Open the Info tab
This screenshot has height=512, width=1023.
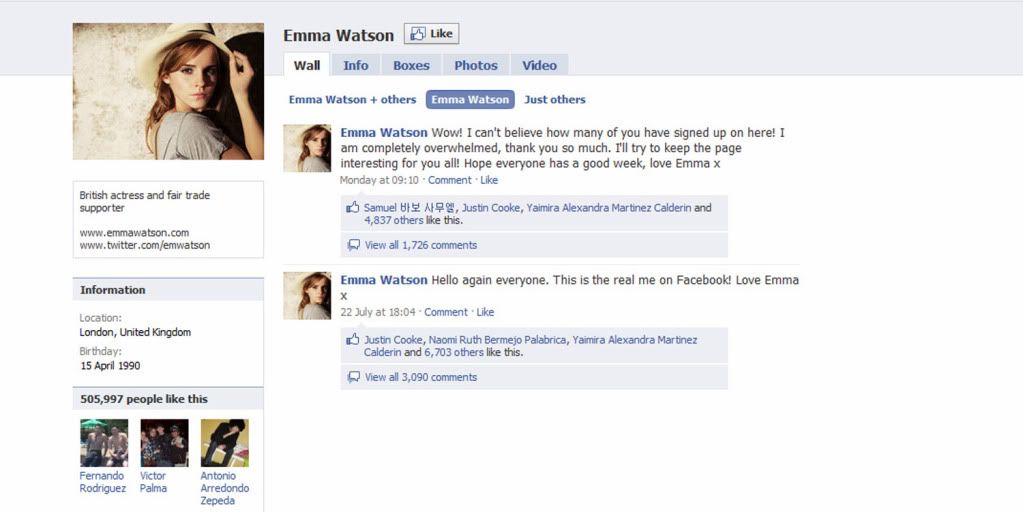tap(356, 65)
